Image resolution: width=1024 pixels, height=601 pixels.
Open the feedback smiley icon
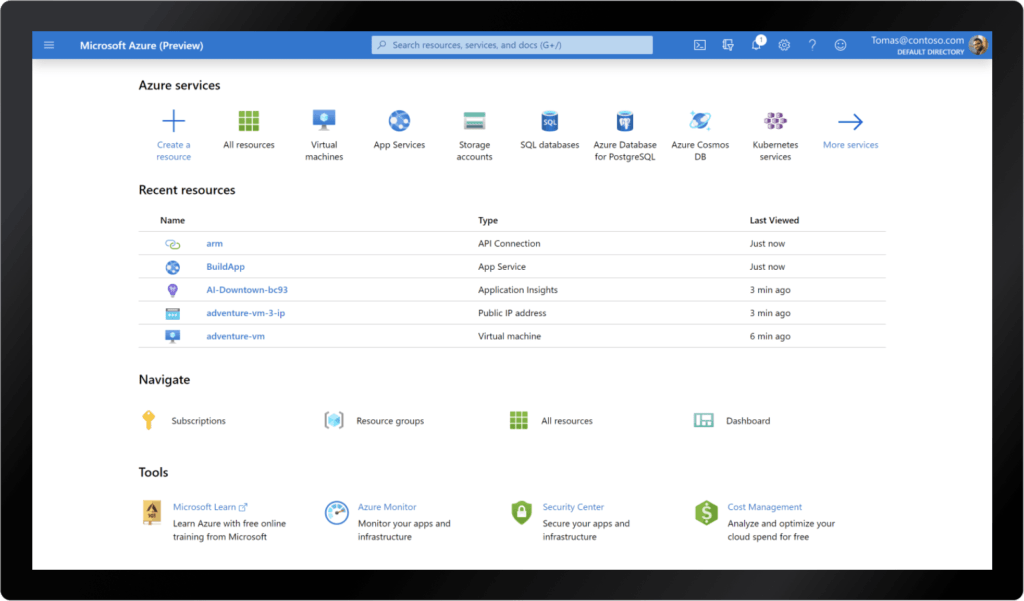[840, 44]
